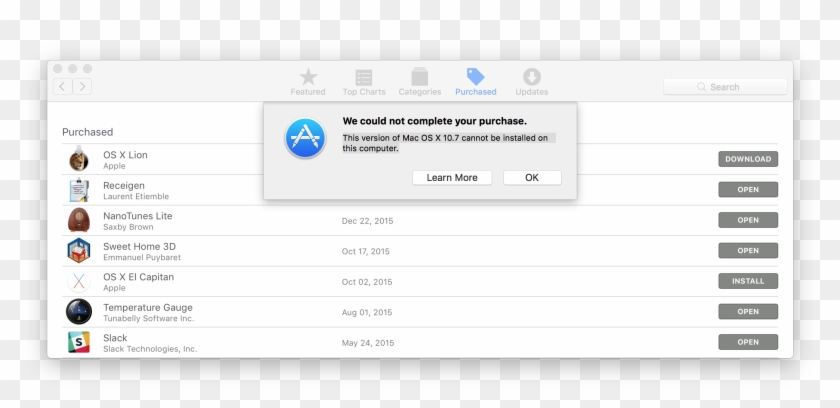
Task: Open the Updates tab
Action: 531,81
